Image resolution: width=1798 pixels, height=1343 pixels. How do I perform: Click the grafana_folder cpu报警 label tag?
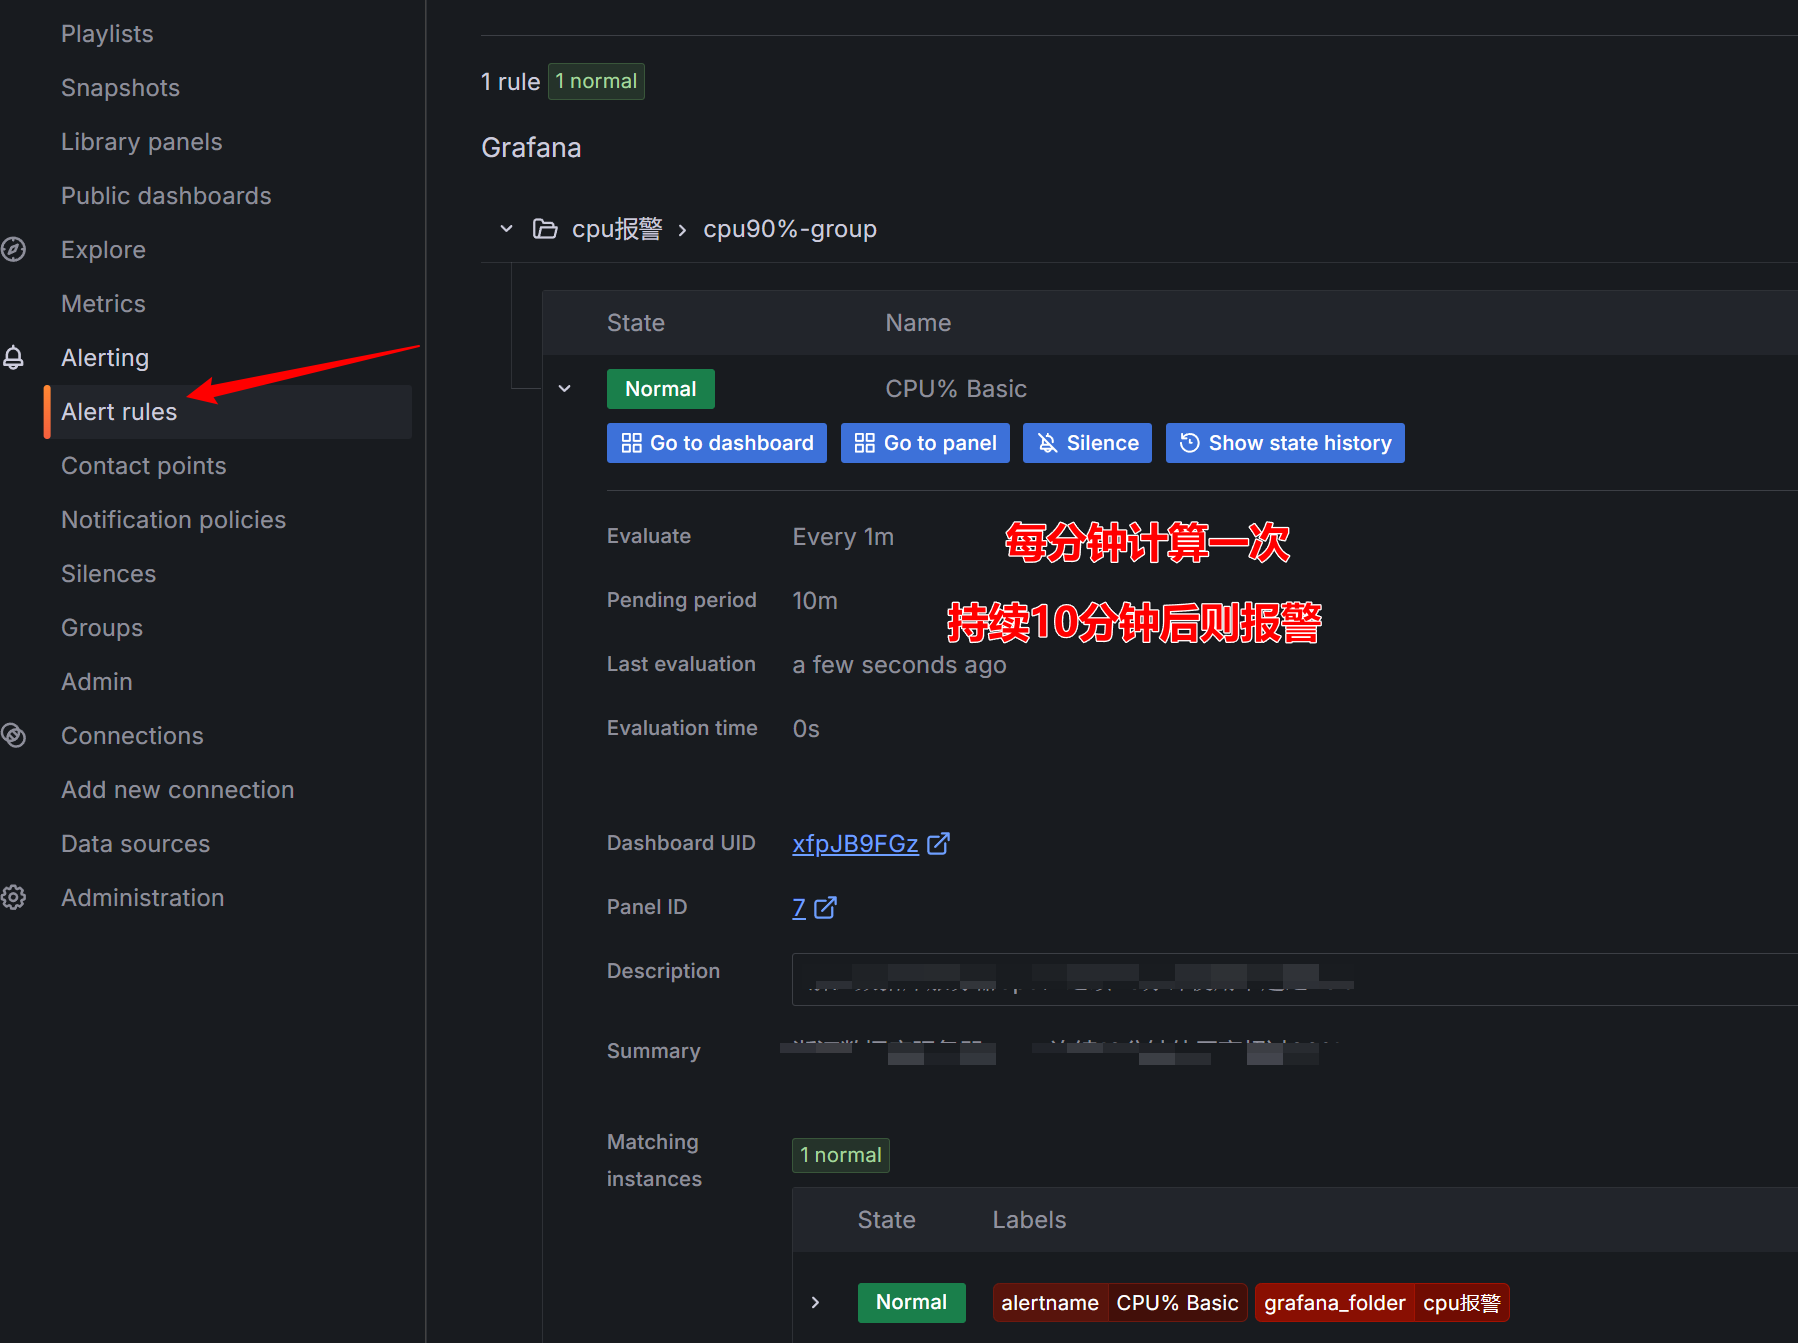1382,1303
